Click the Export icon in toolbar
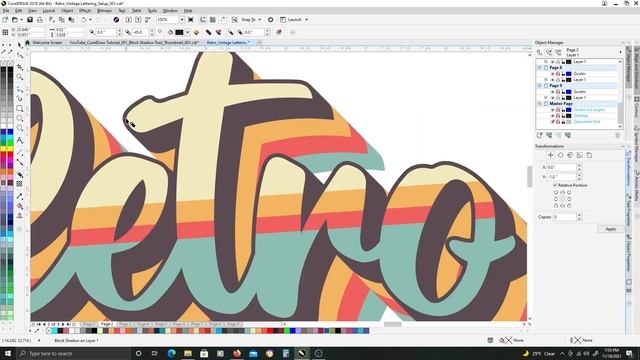The height and width of the screenshot is (360, 640). click(138, 20)
